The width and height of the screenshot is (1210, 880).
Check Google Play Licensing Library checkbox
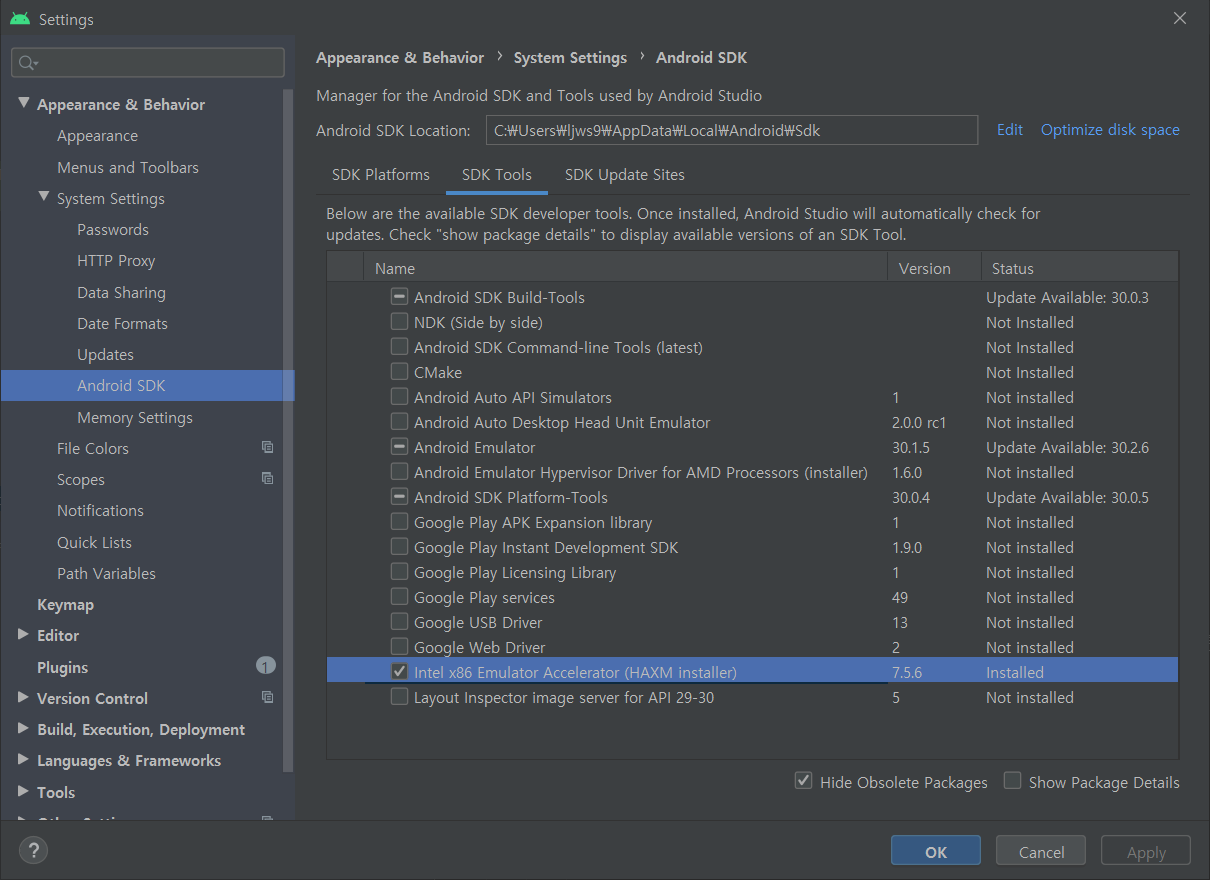(399, 572)
